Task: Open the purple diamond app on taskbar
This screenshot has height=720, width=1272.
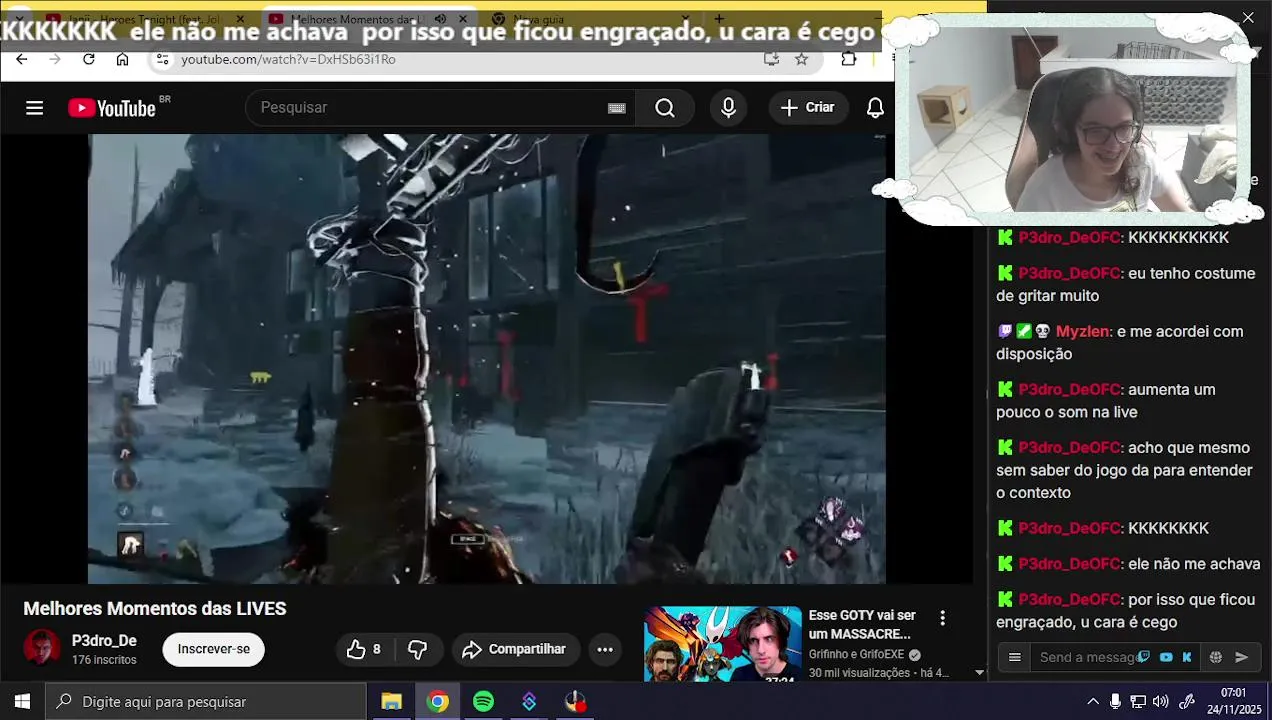Action: 530,702
